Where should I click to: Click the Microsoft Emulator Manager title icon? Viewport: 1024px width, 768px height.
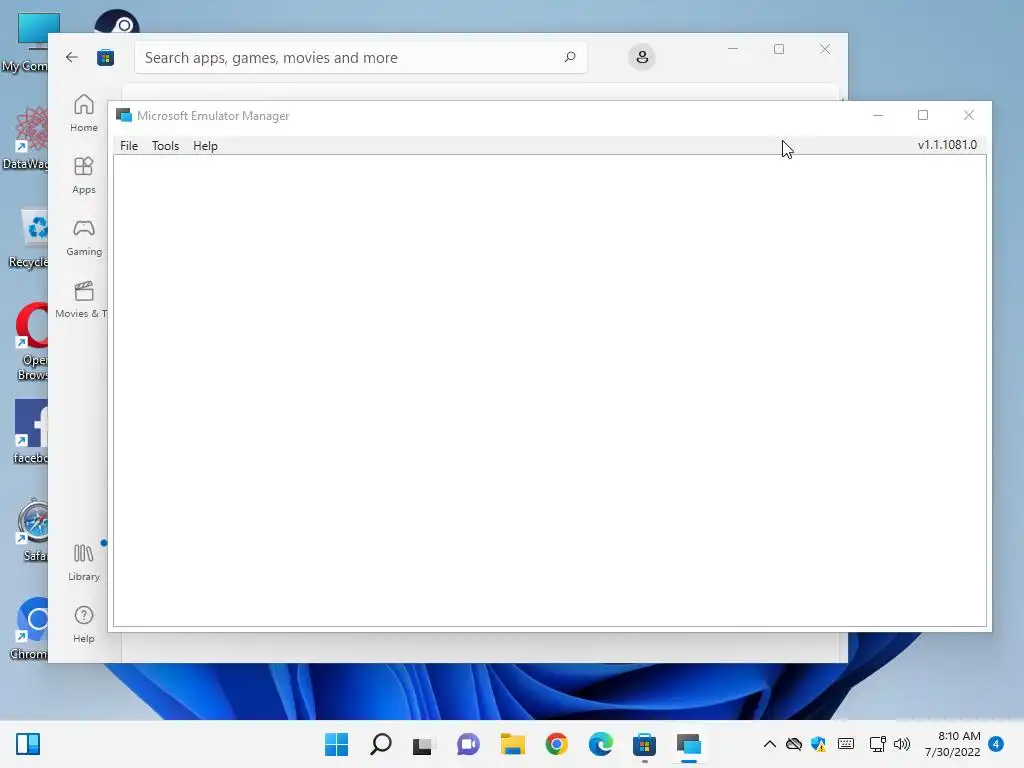(123, 116)
